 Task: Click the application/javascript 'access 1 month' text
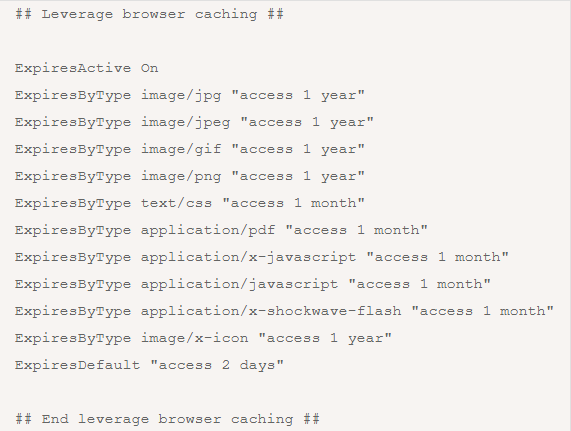pos(420,284)
